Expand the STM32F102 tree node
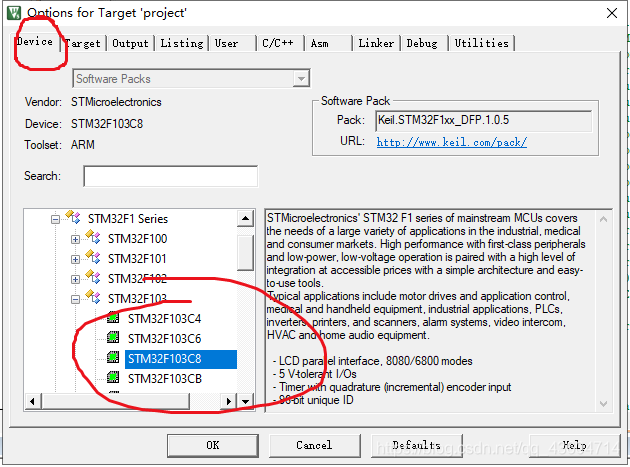 point(75,279)
